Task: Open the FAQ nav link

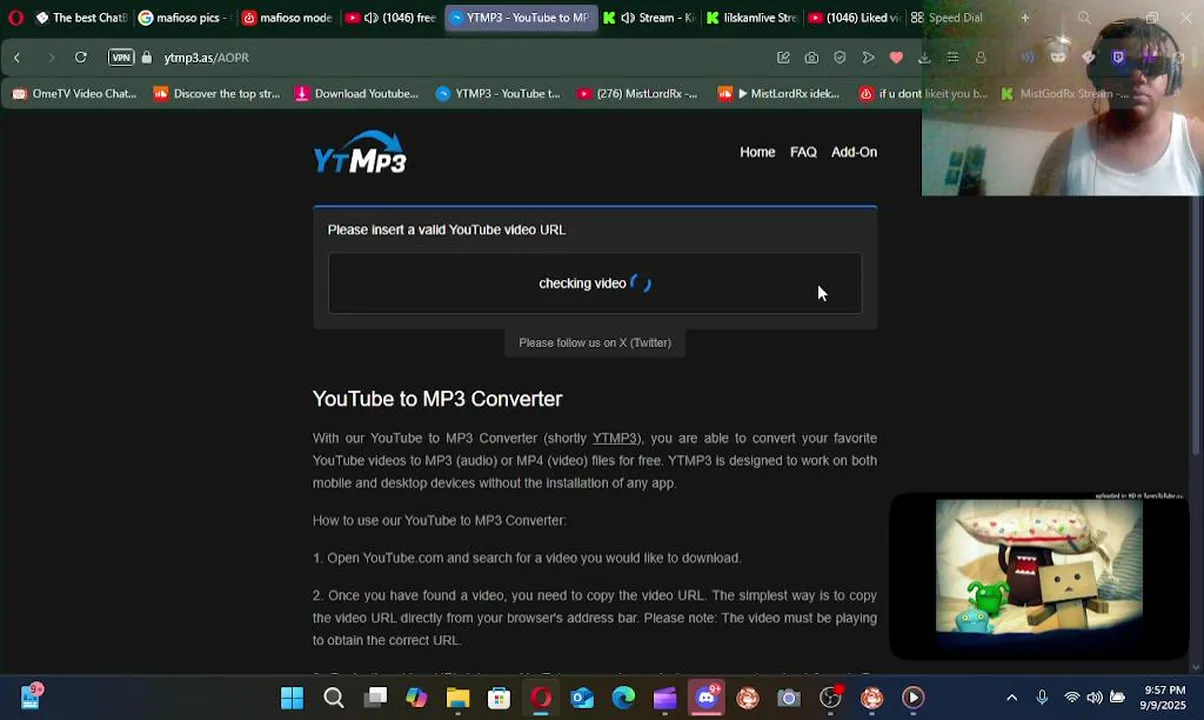Action: (803, 152)
